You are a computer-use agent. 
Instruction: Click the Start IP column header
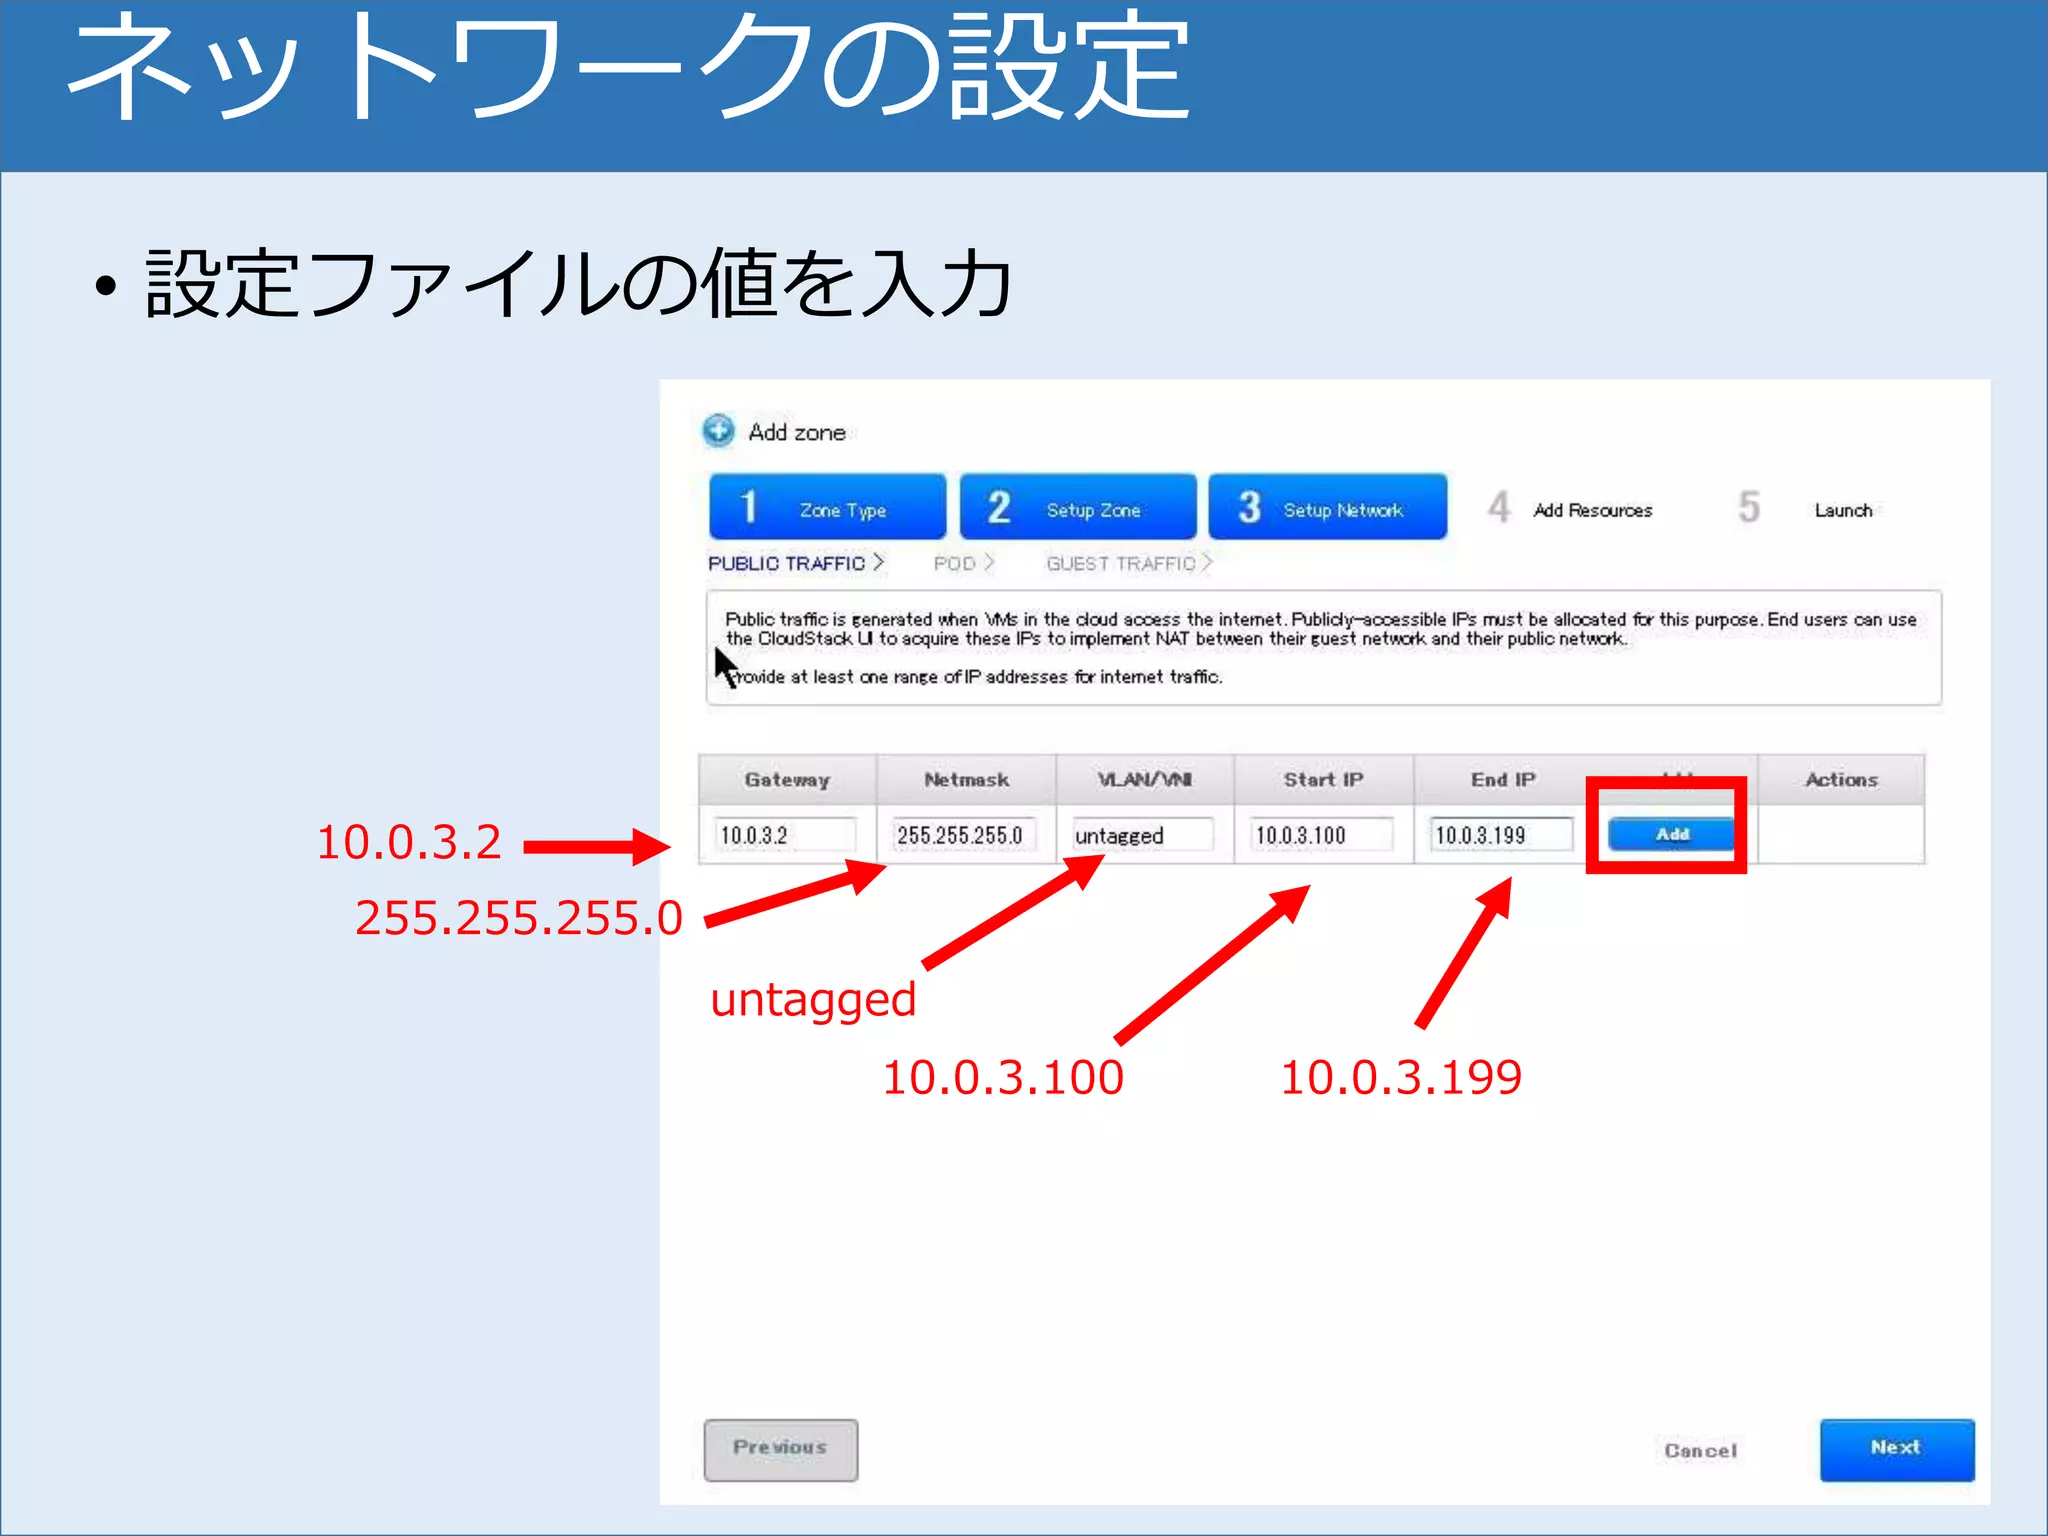click(1323, 780)
